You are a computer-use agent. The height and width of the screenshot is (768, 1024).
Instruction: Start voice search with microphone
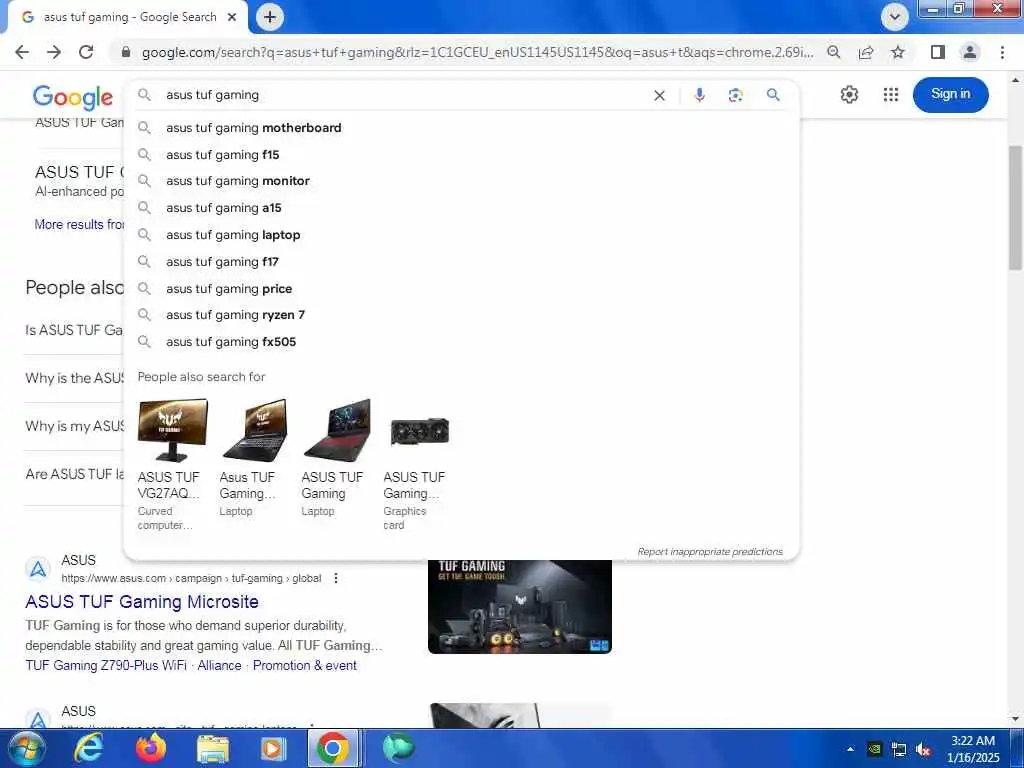[699, 95]
